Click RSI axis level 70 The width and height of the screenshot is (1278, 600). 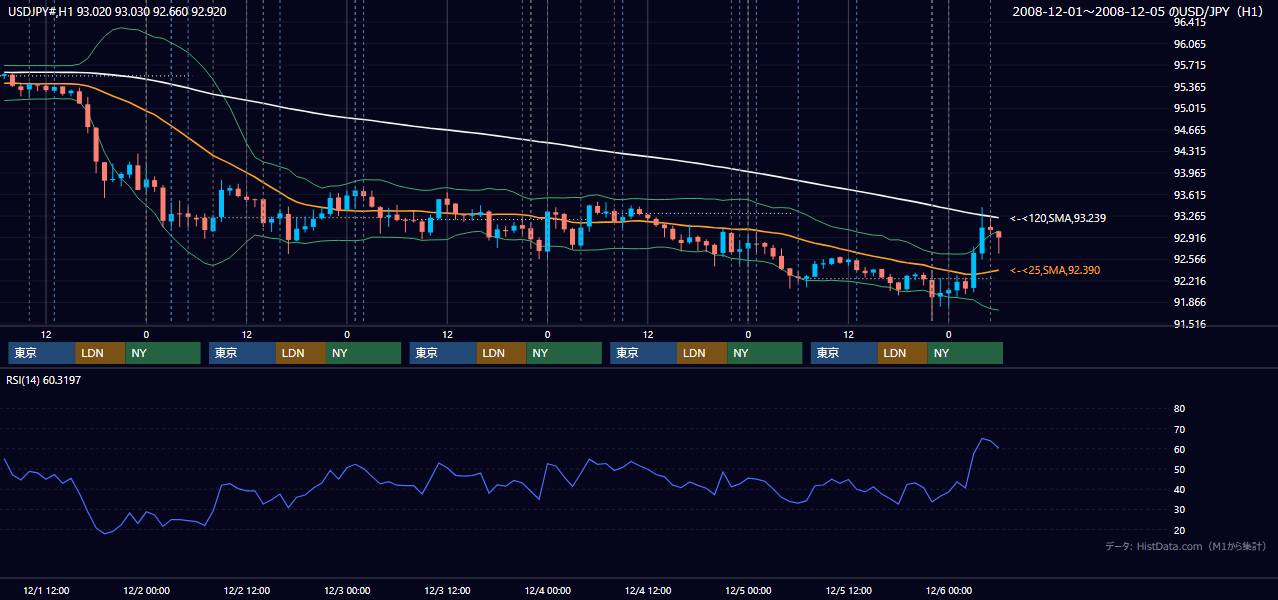coord(1179,429)
